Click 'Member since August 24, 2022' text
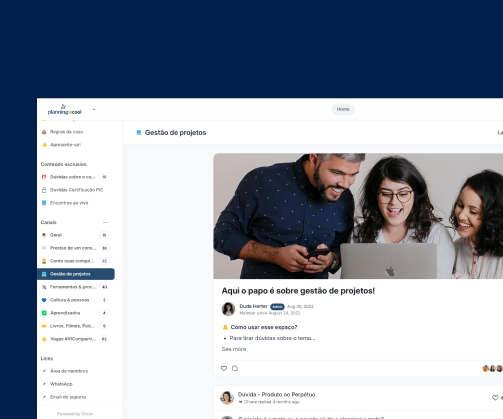The width and height of the screenshot is (503, 419). click(270, 313)
